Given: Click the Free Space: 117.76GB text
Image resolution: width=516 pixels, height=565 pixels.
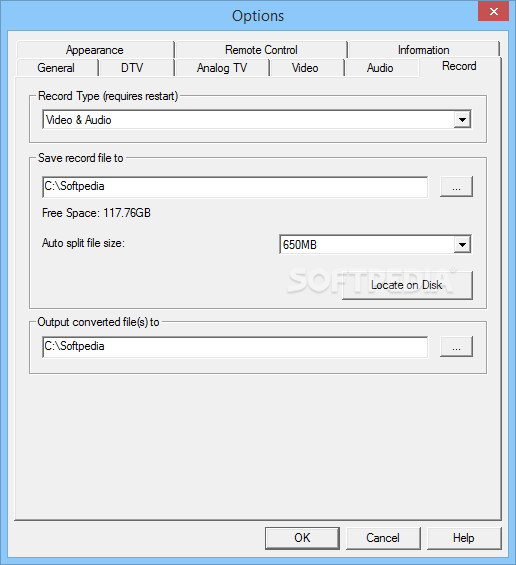Looking at the screenshot, I should point(96,213).
